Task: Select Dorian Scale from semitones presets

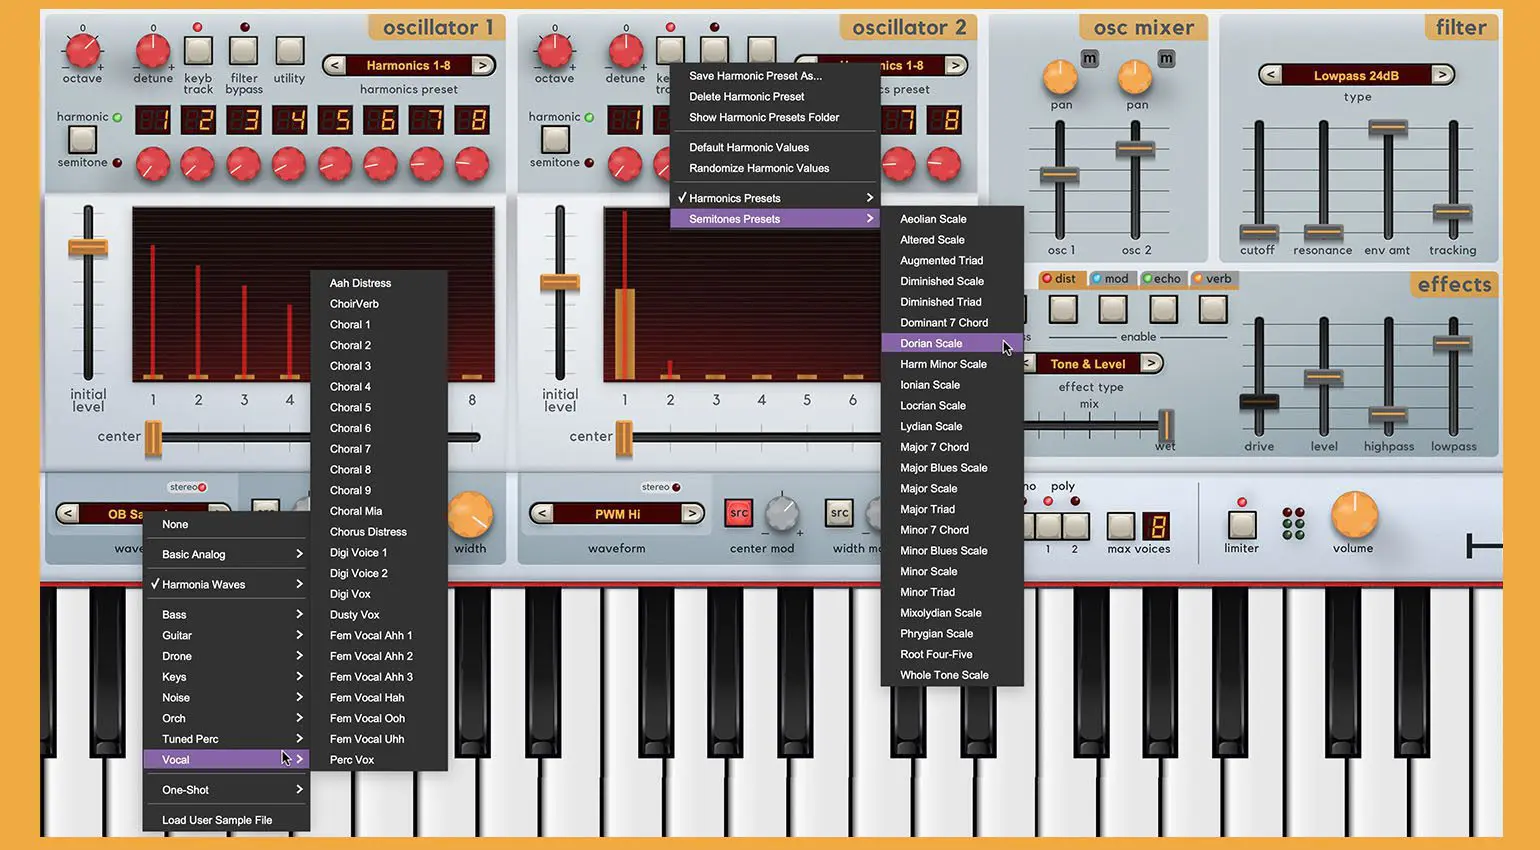Action: pos(931,344)
